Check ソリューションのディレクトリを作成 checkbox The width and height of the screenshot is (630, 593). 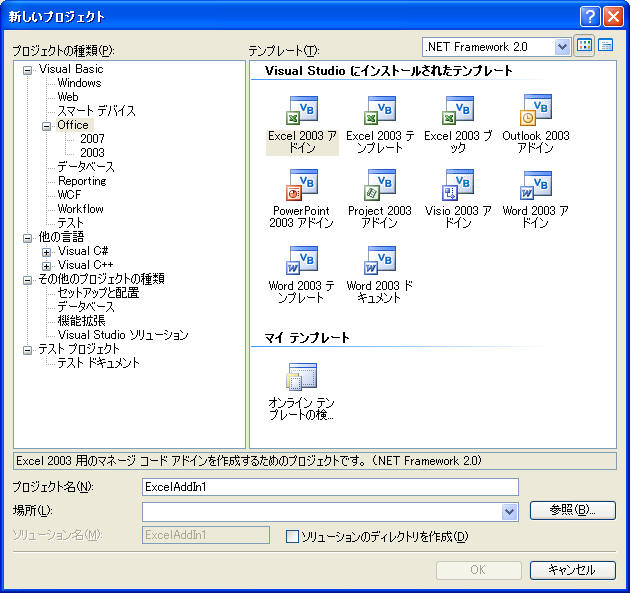[x=292, y=536]
